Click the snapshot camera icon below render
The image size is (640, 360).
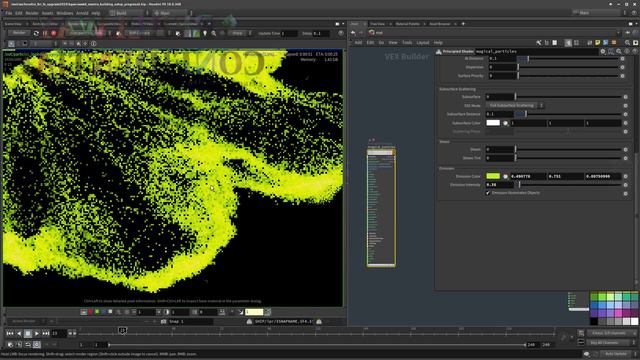163,322
